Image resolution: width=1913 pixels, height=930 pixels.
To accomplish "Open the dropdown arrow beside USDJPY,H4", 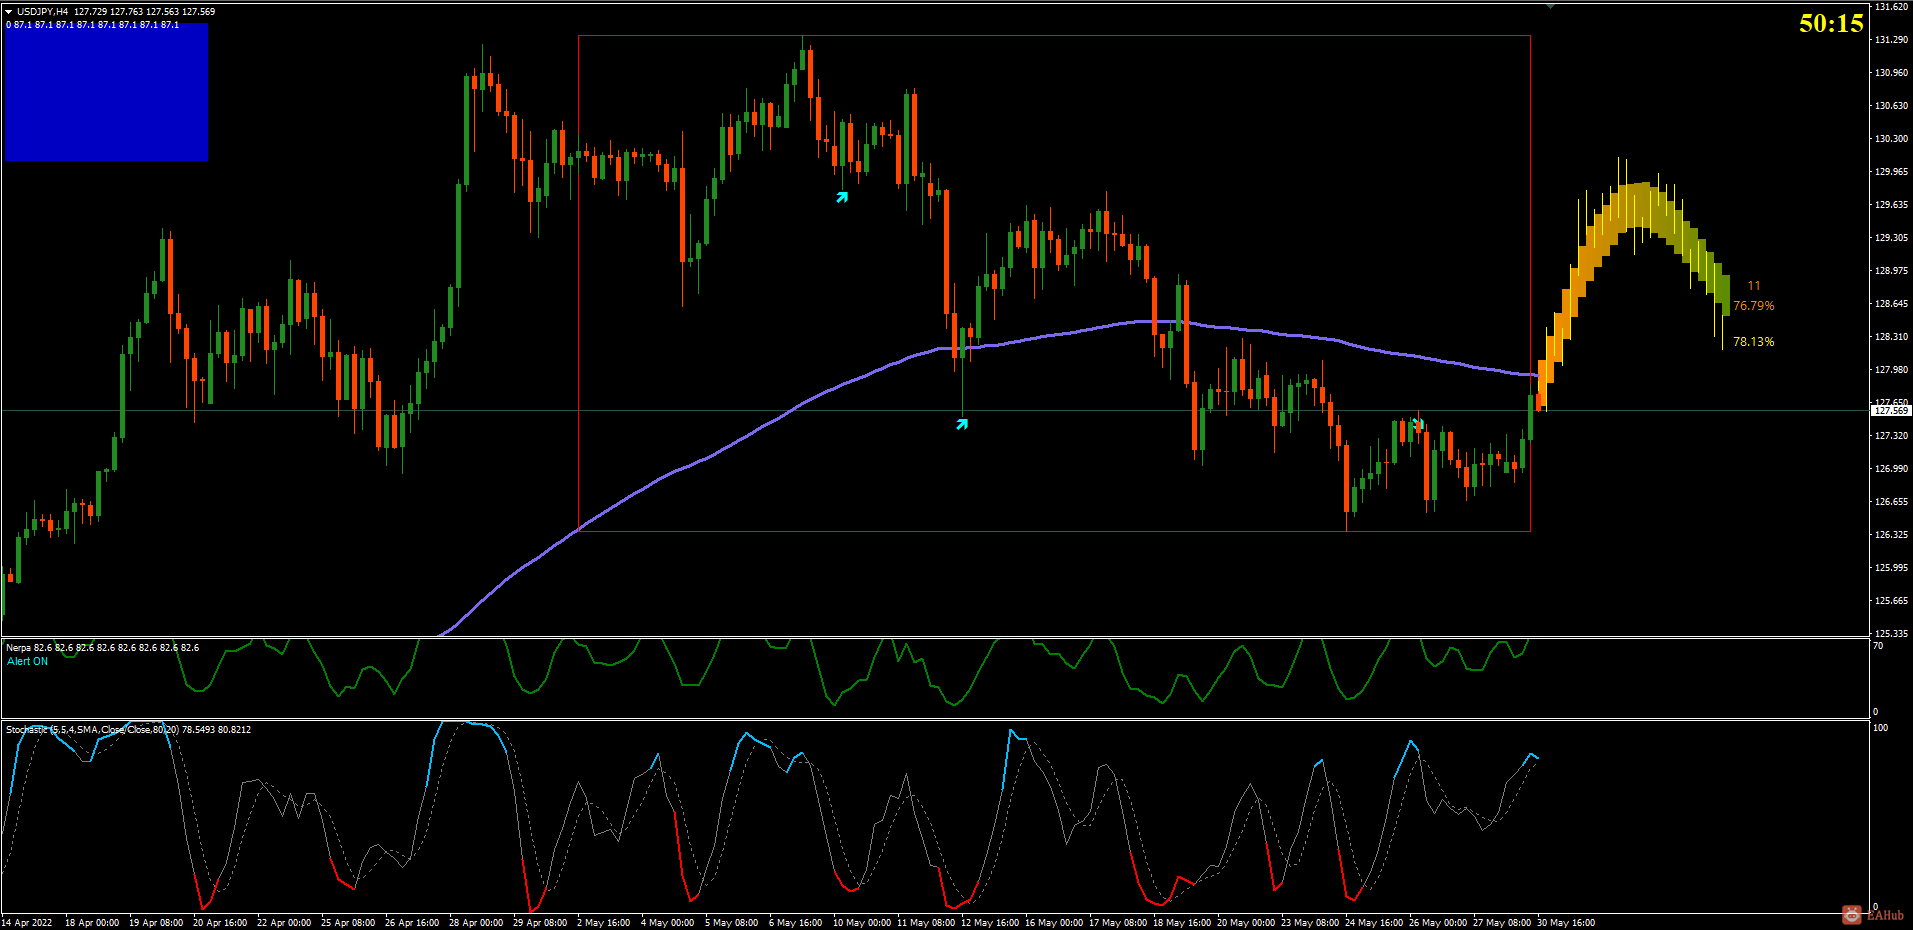I will 8,12.
